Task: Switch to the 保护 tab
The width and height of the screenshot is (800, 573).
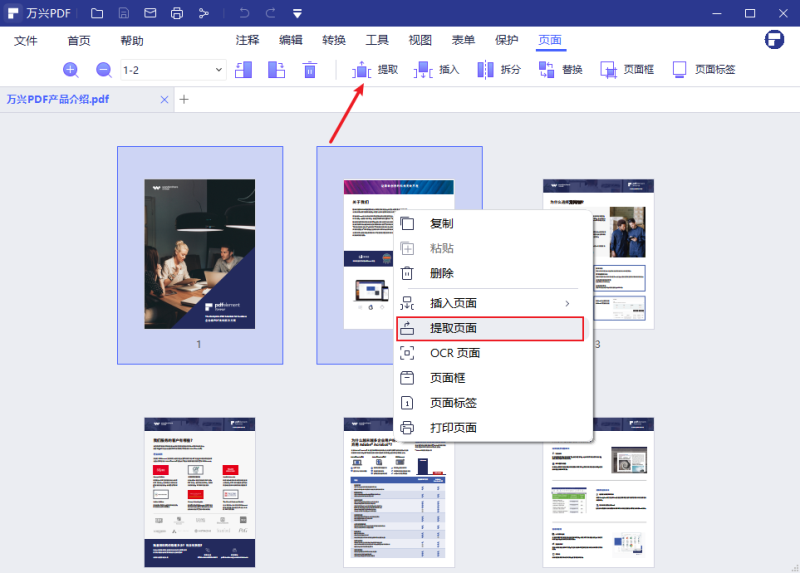Action: coord(507,40)
